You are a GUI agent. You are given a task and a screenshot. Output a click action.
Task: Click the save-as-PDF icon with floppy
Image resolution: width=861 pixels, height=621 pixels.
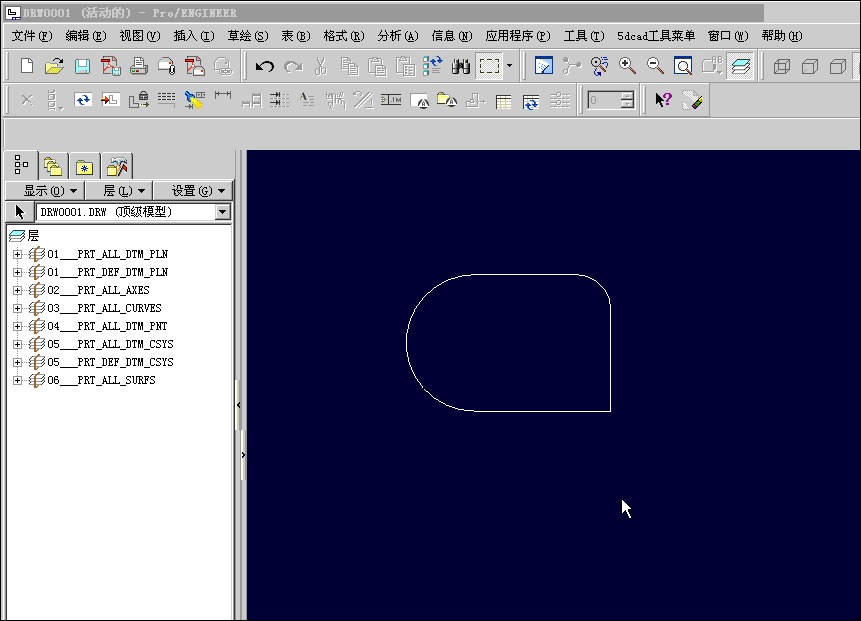[x=110, y=66]
